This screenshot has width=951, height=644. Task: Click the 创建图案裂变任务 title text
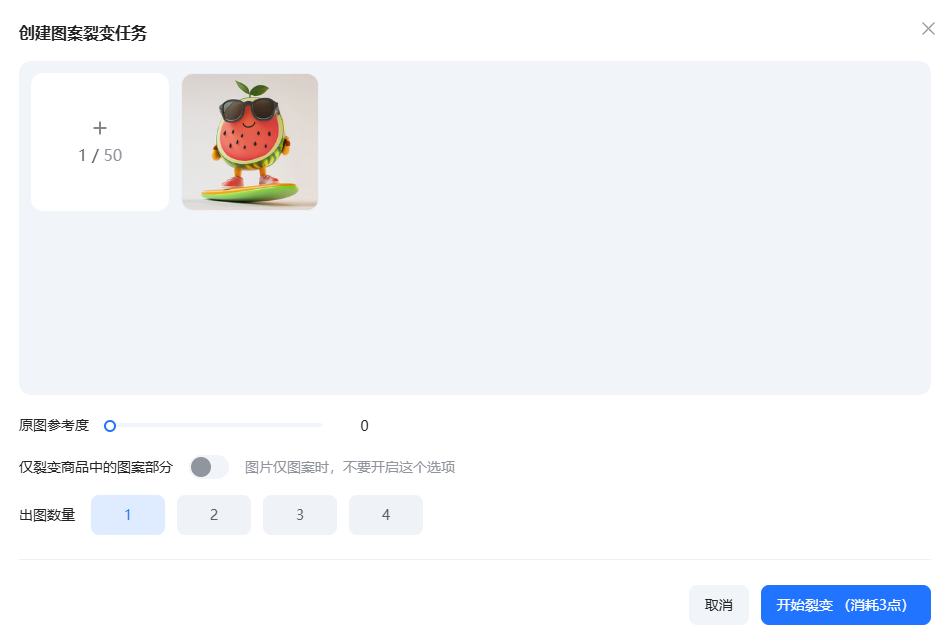click(x=83, y=33)
